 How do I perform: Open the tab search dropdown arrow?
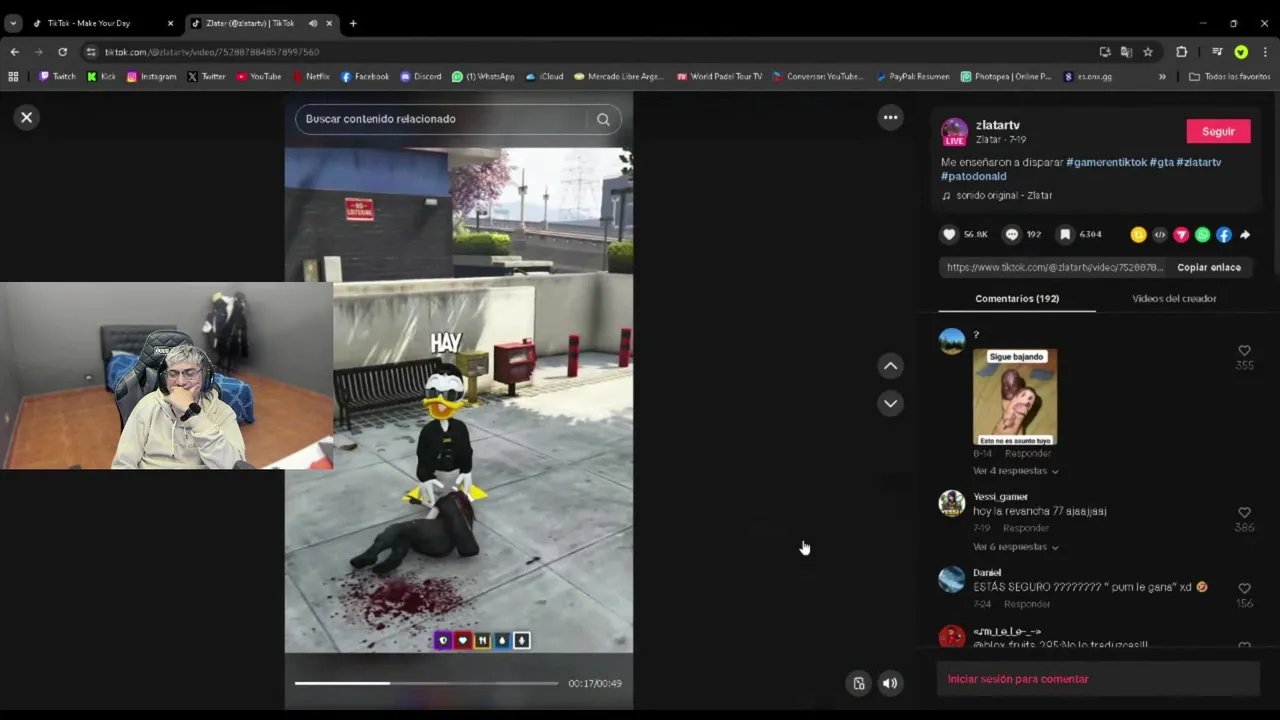coord(13,23)
